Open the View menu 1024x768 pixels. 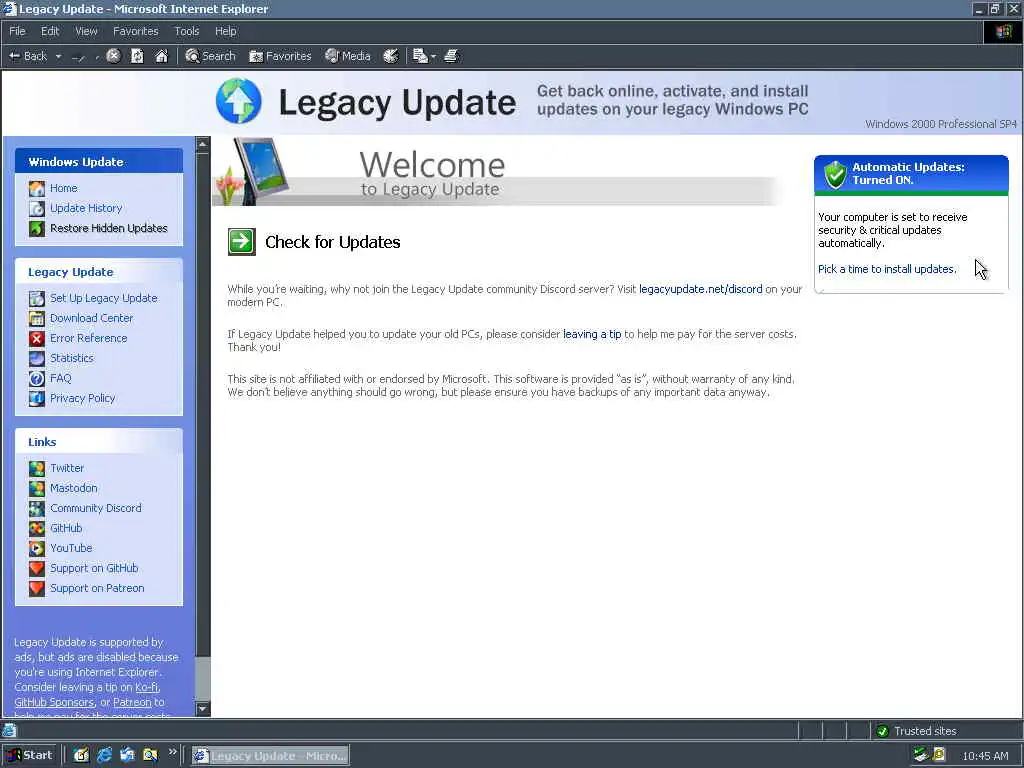pyautogui.click(x=86, y=31)
